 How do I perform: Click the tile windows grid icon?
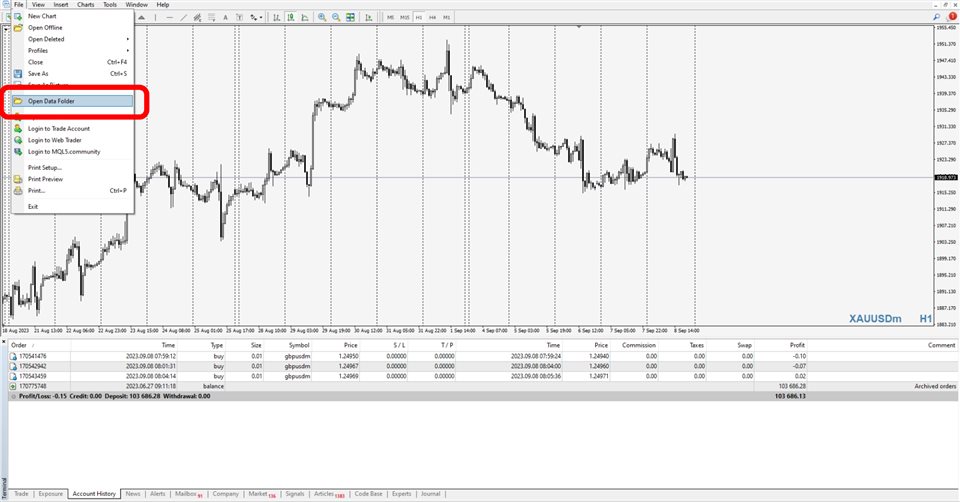pos(350,17)
